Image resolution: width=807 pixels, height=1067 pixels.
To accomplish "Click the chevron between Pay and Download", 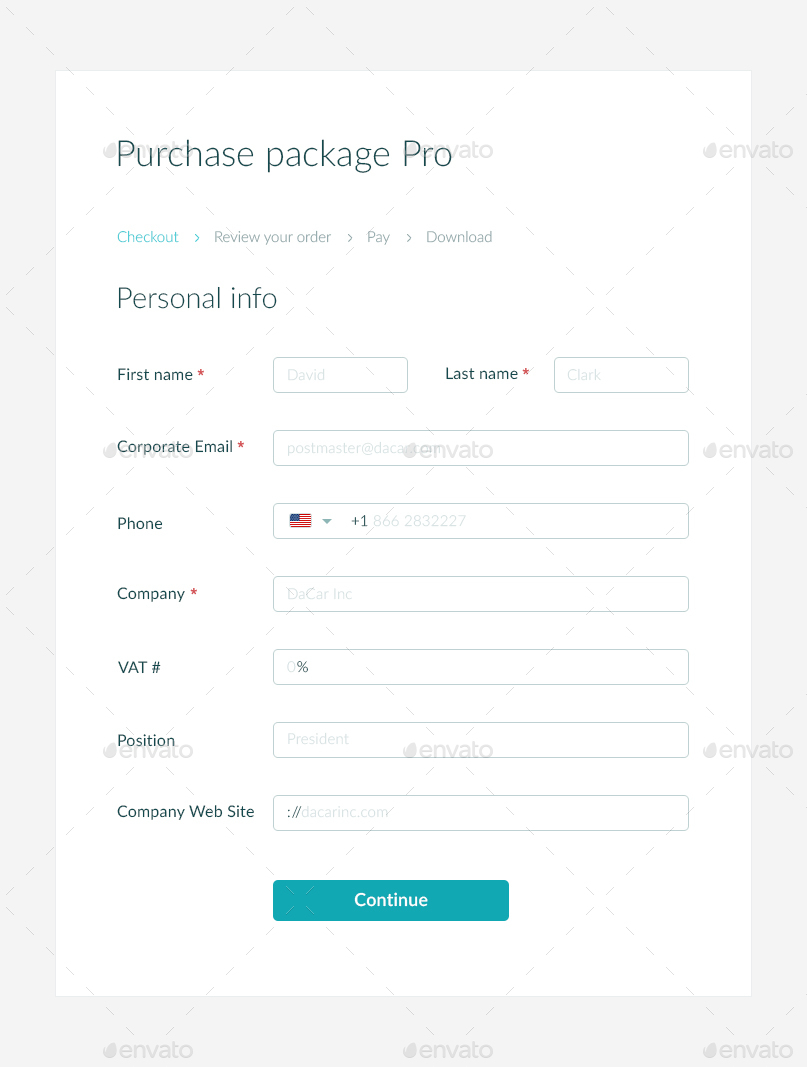I will [x=409, y=237].
